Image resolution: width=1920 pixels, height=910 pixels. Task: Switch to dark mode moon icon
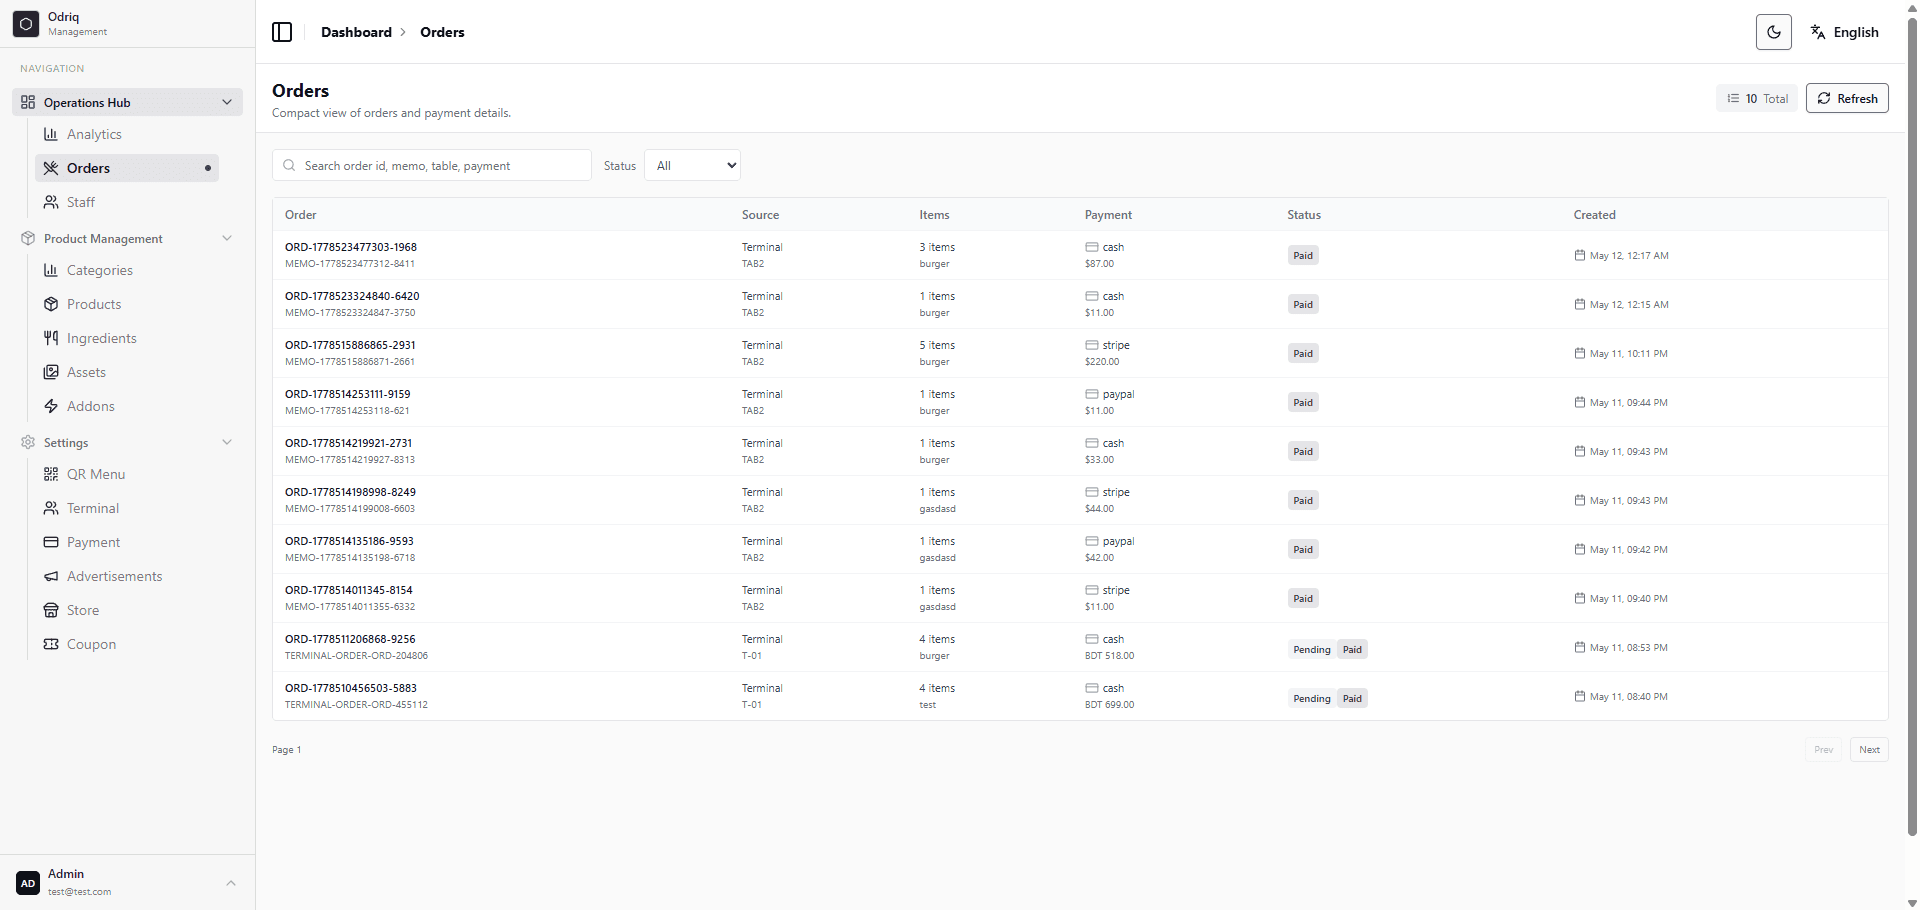coord(1773,32)
